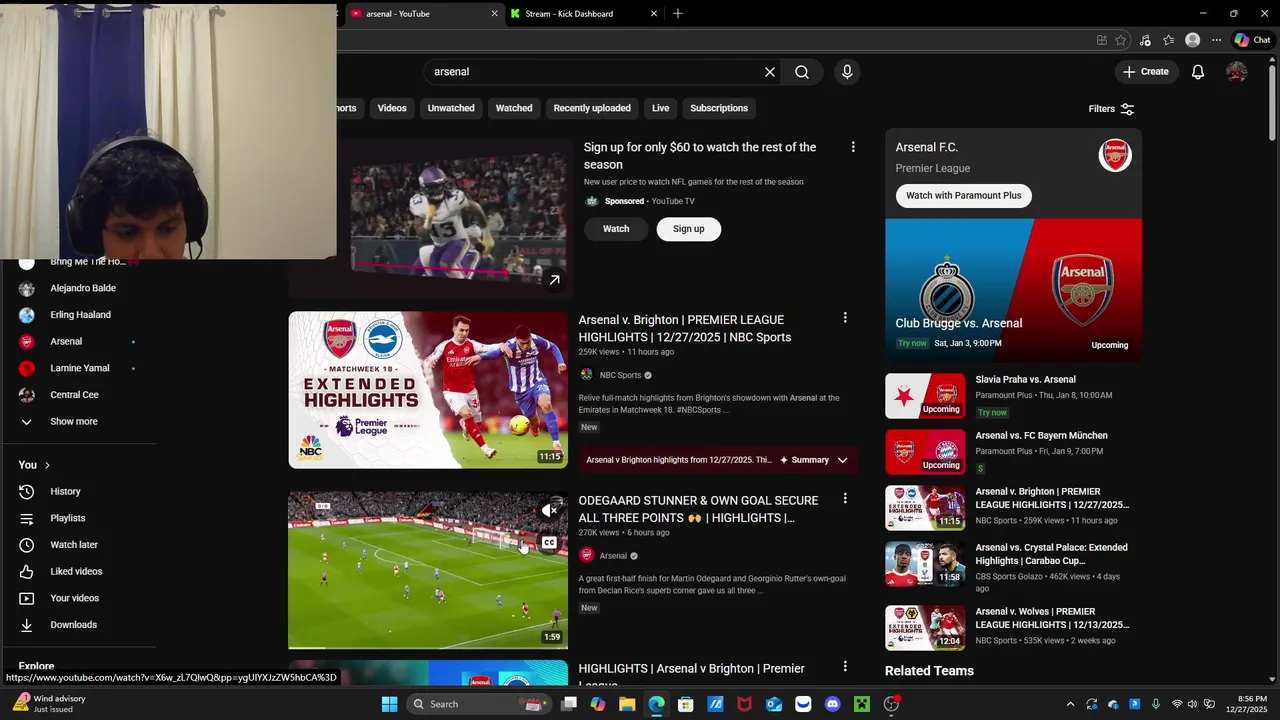The image size is (1280, 720).
Task: Open the YouTube account avatar menu
Action: pos(1237,72)
